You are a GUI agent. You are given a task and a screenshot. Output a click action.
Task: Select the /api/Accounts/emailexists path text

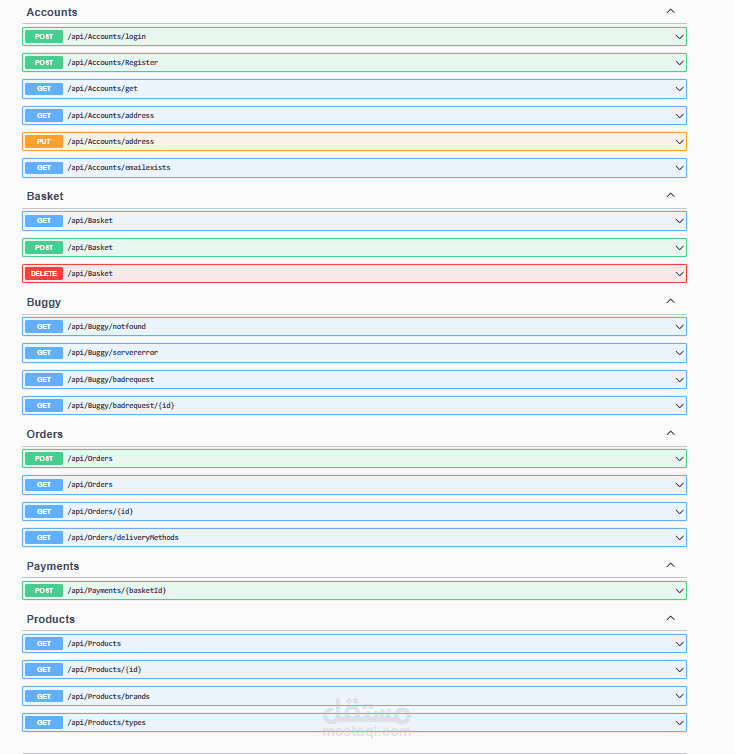click(119, 167)
